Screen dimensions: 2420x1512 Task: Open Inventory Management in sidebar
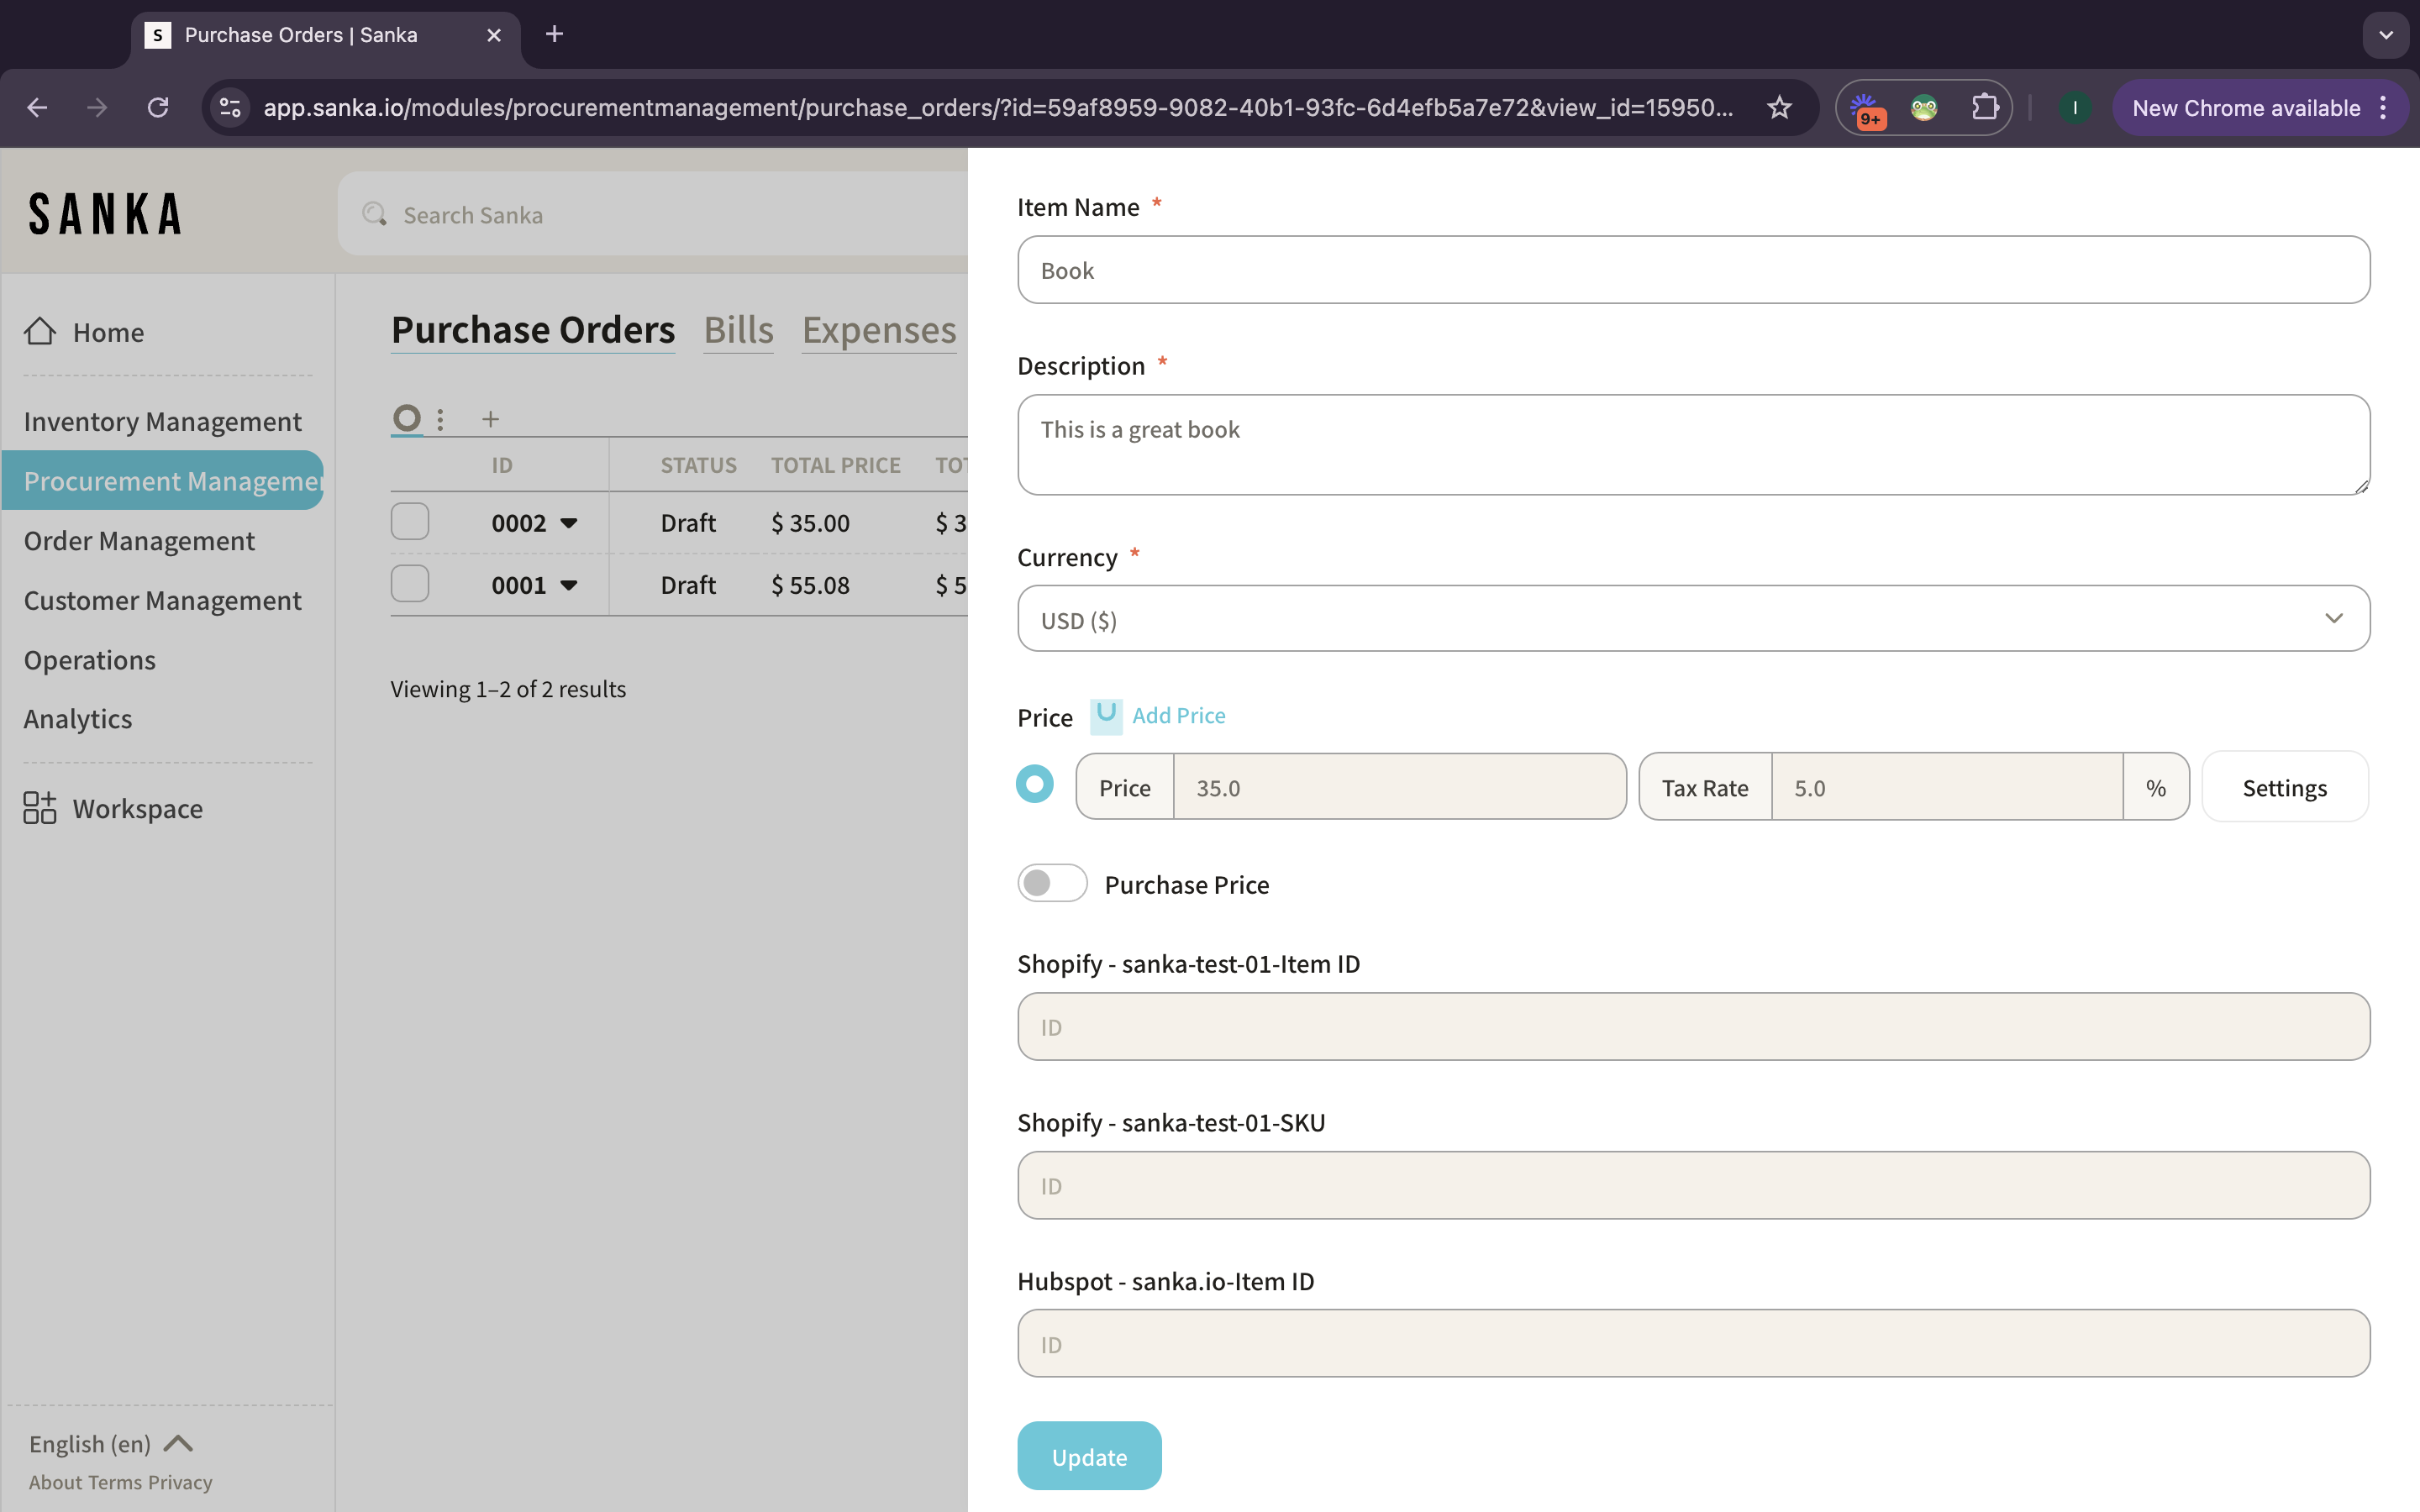pyautogui.click(x=162, y=421)
